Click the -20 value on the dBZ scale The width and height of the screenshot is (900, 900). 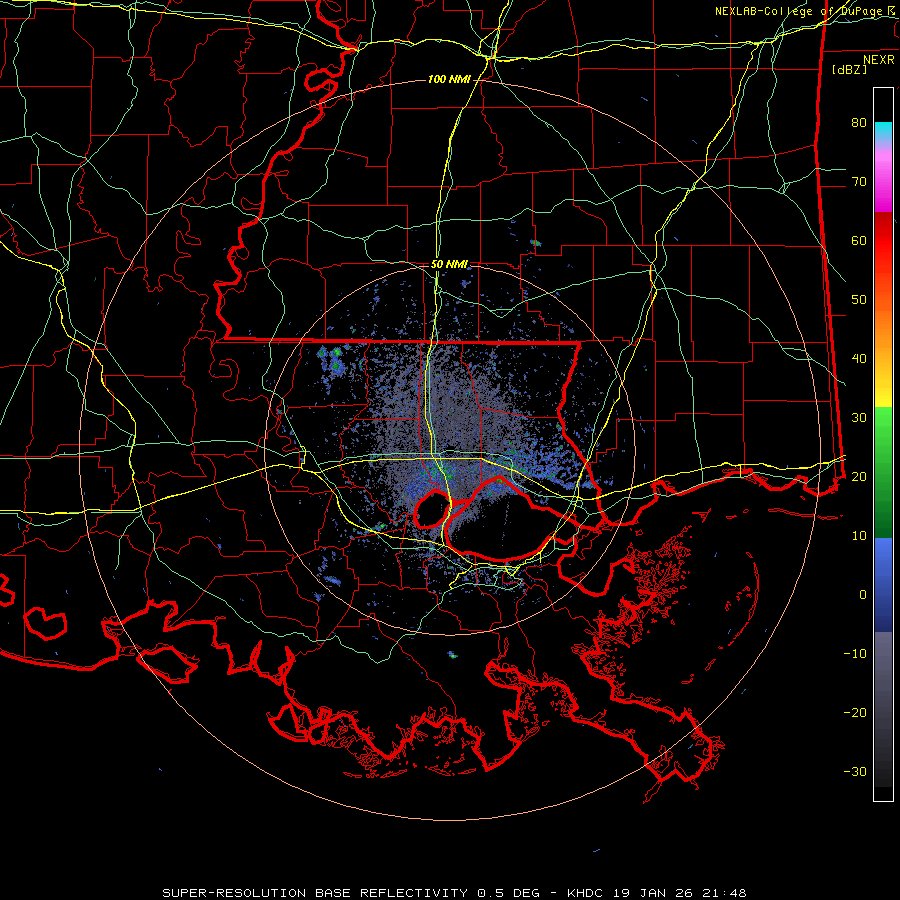coord(855,713)
